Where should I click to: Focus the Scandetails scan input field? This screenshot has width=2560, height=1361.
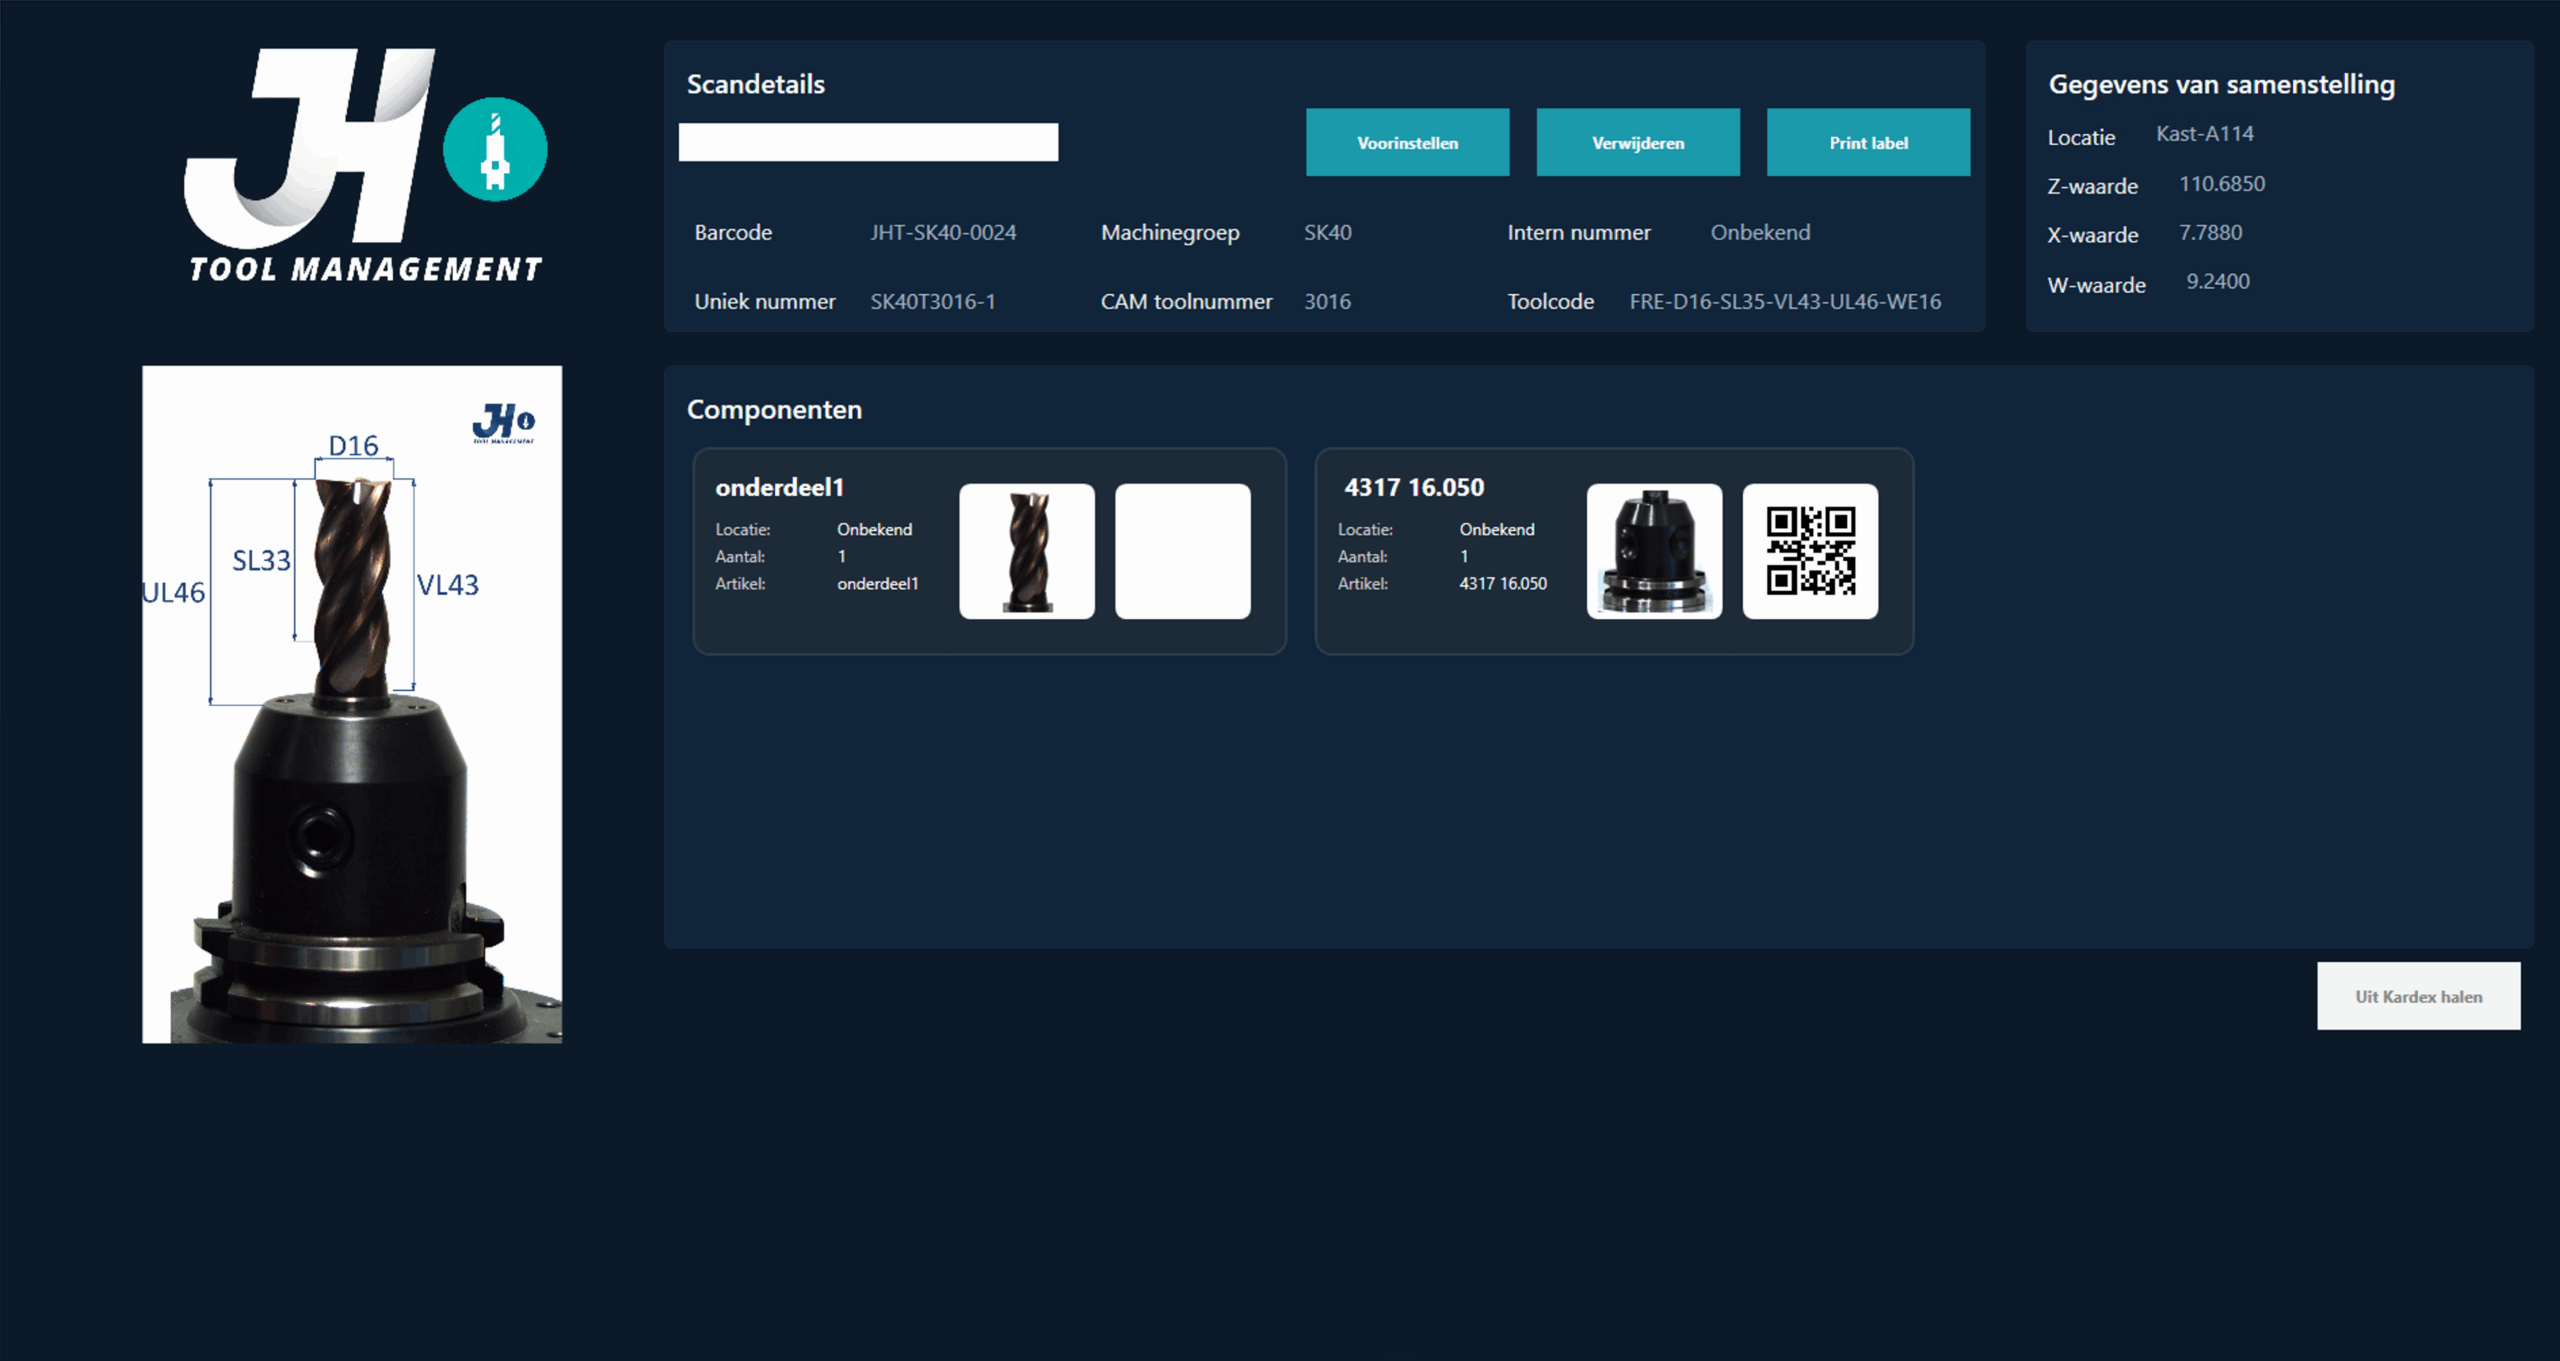tap(868, 142)
